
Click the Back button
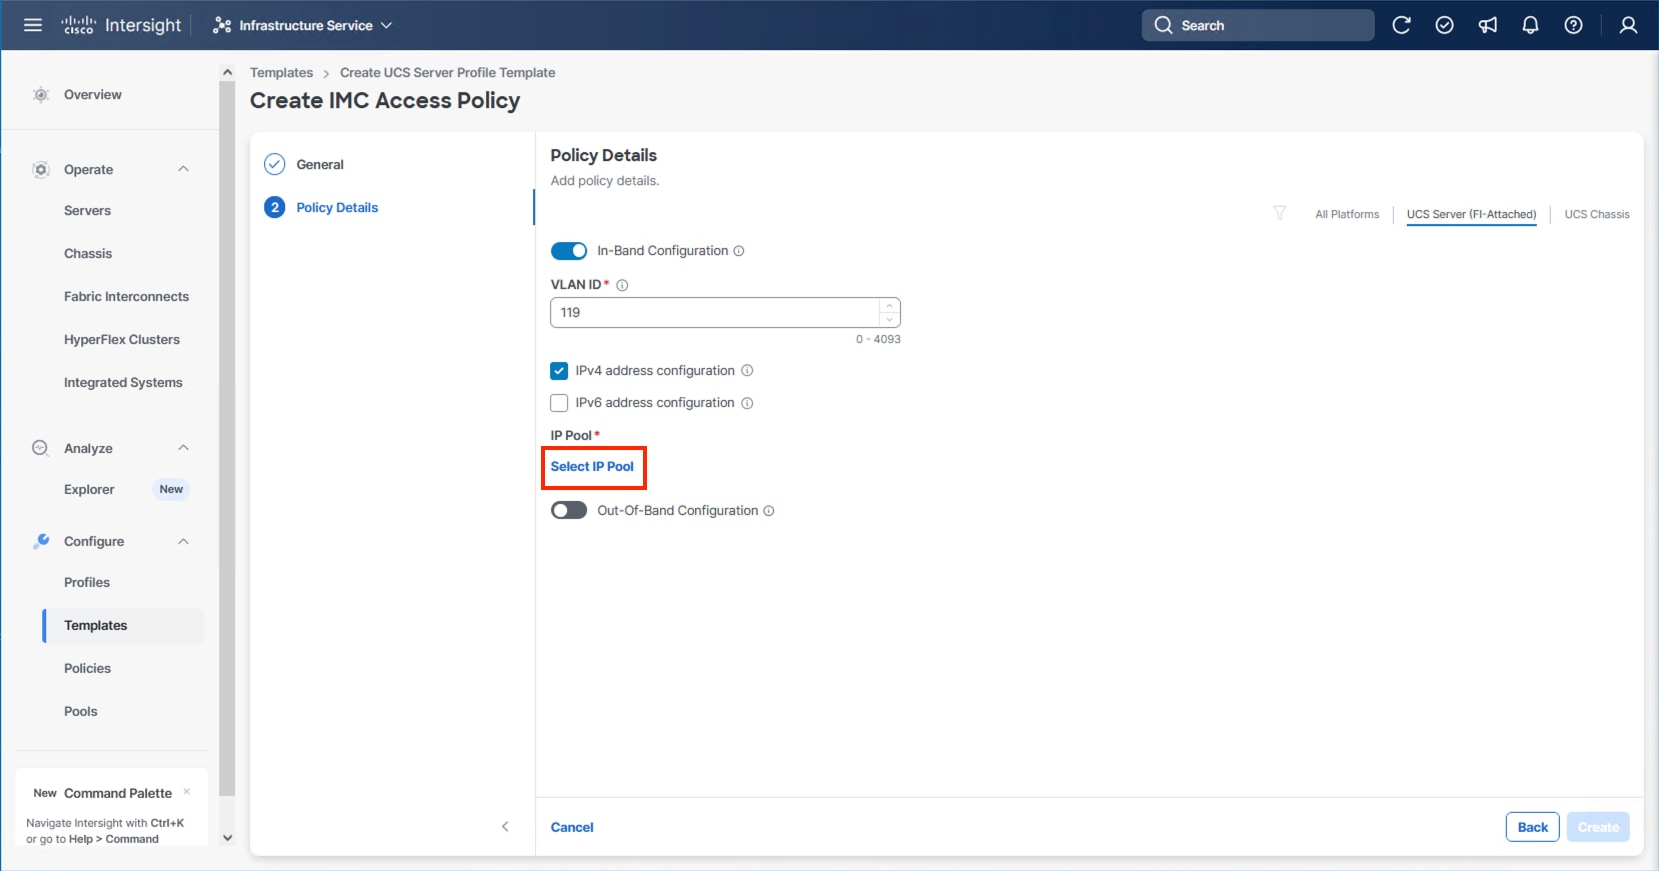[x=1532, y=827]
